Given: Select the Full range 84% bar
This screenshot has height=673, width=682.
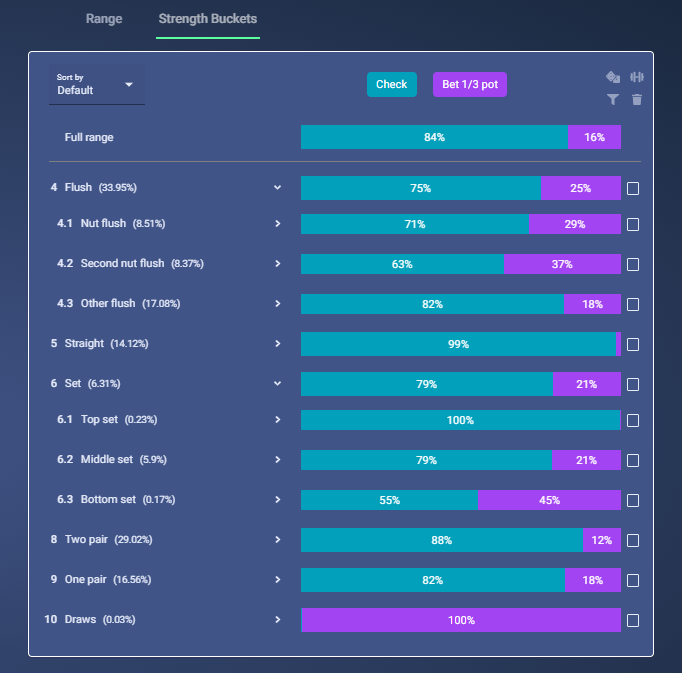Looking at the screenshot, I should [x=435, y=137].
